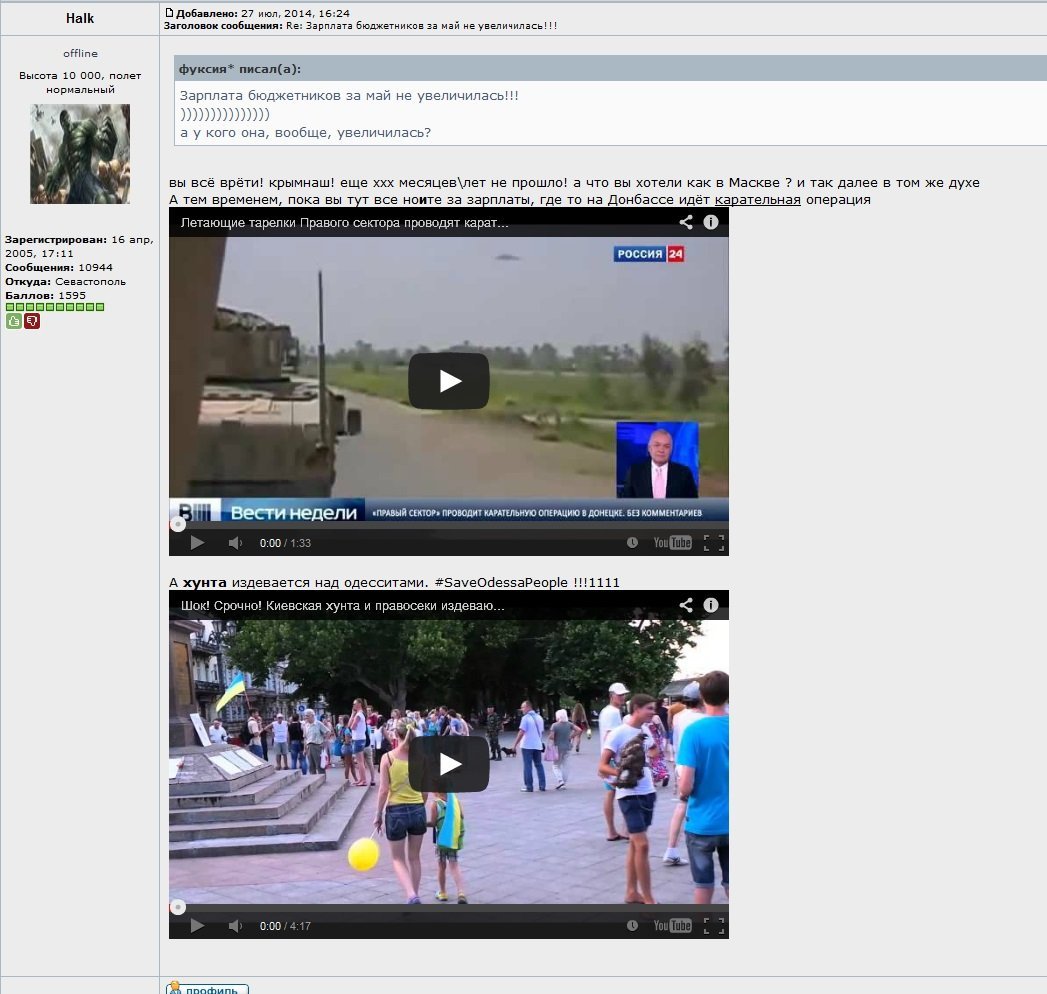Enter fullscreen on the Odessa video
The image size is (1047, 994).
[x=713, y=926]
